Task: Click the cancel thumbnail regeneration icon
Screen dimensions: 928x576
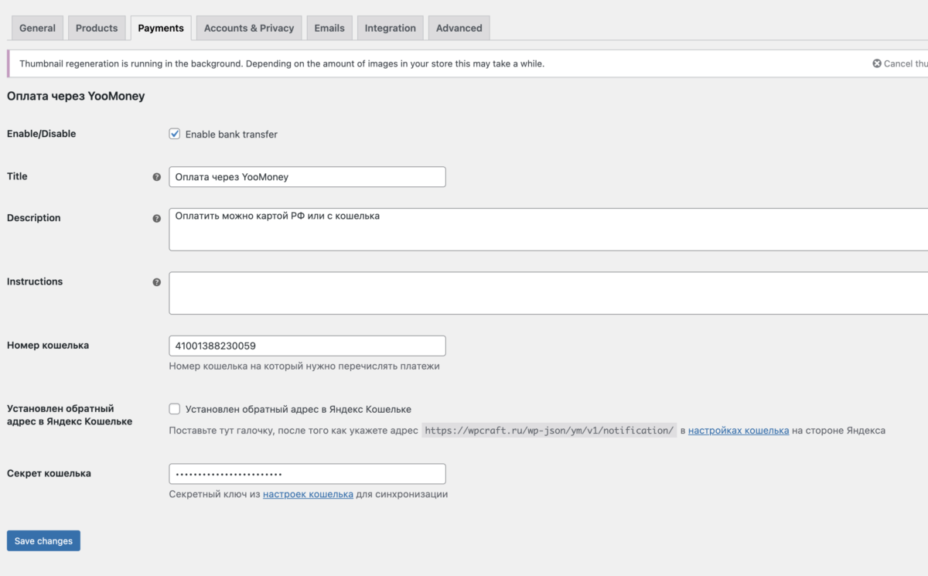Action: 877,63
